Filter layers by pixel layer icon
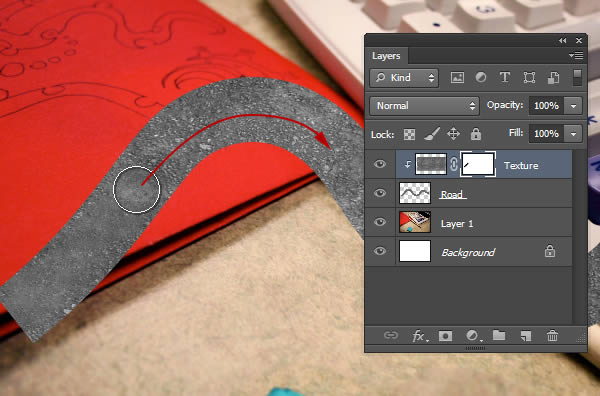The width and height of the screenshot is (600, 396). (x=457, y=78)
